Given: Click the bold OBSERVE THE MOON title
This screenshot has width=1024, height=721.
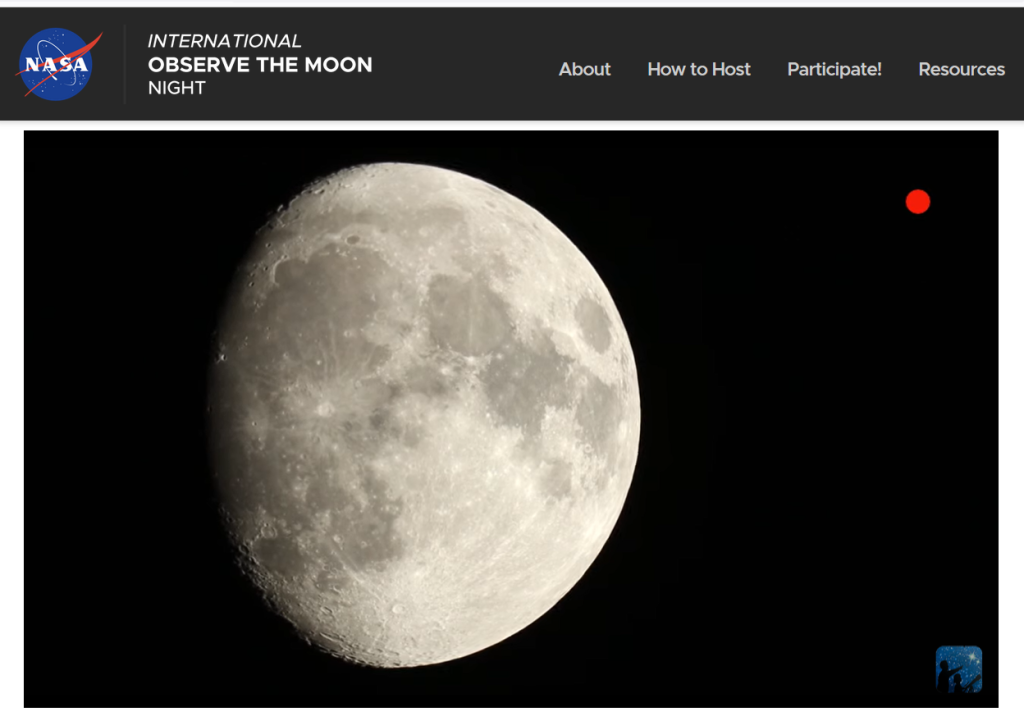Looking at the screenshot, I should click(260, 65).
